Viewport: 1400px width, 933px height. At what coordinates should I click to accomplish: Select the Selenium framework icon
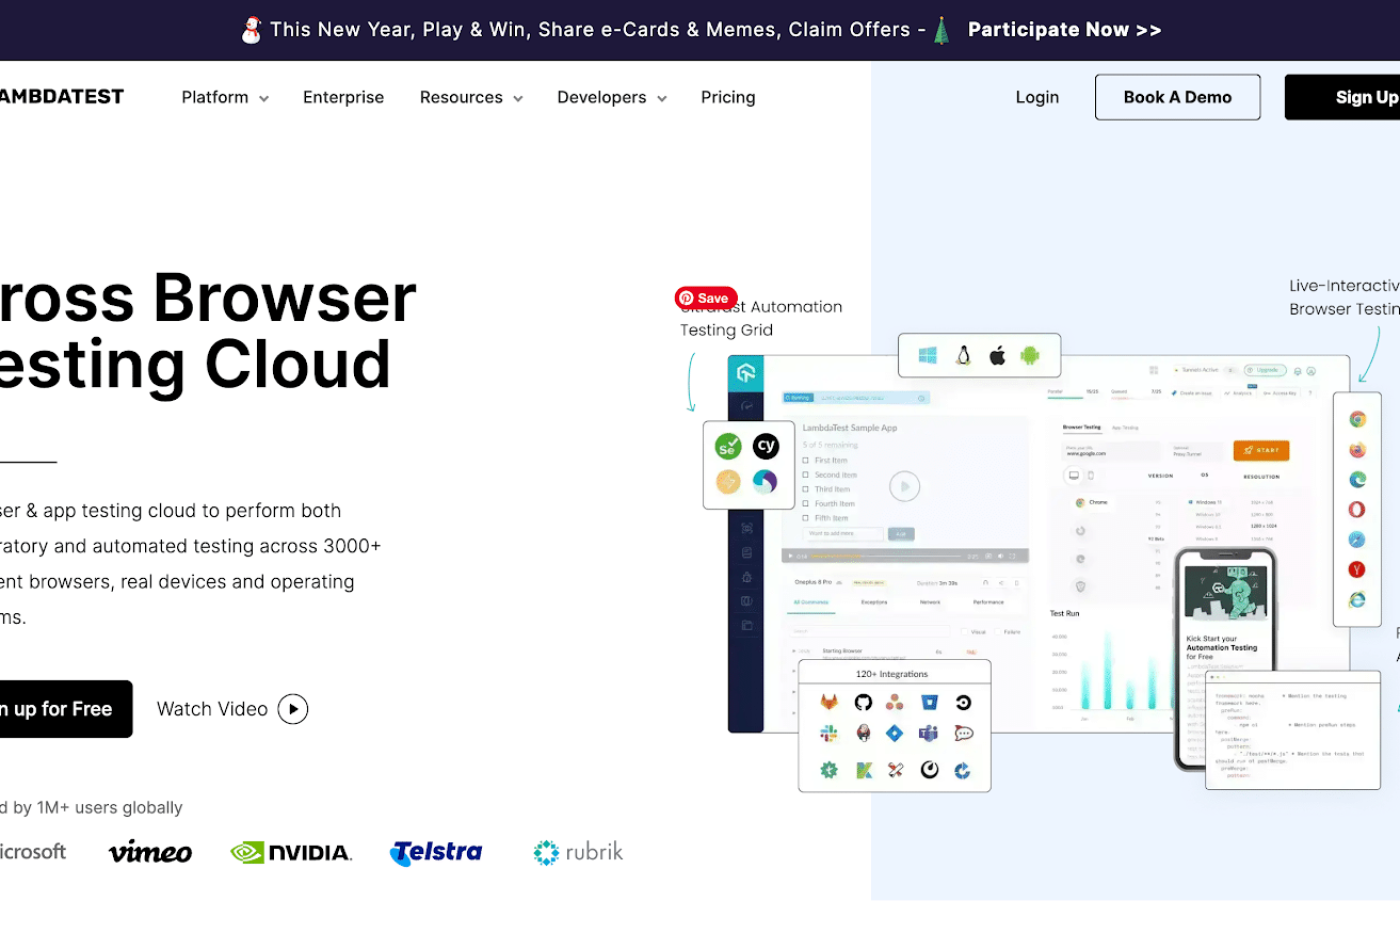tap(728, 446)
